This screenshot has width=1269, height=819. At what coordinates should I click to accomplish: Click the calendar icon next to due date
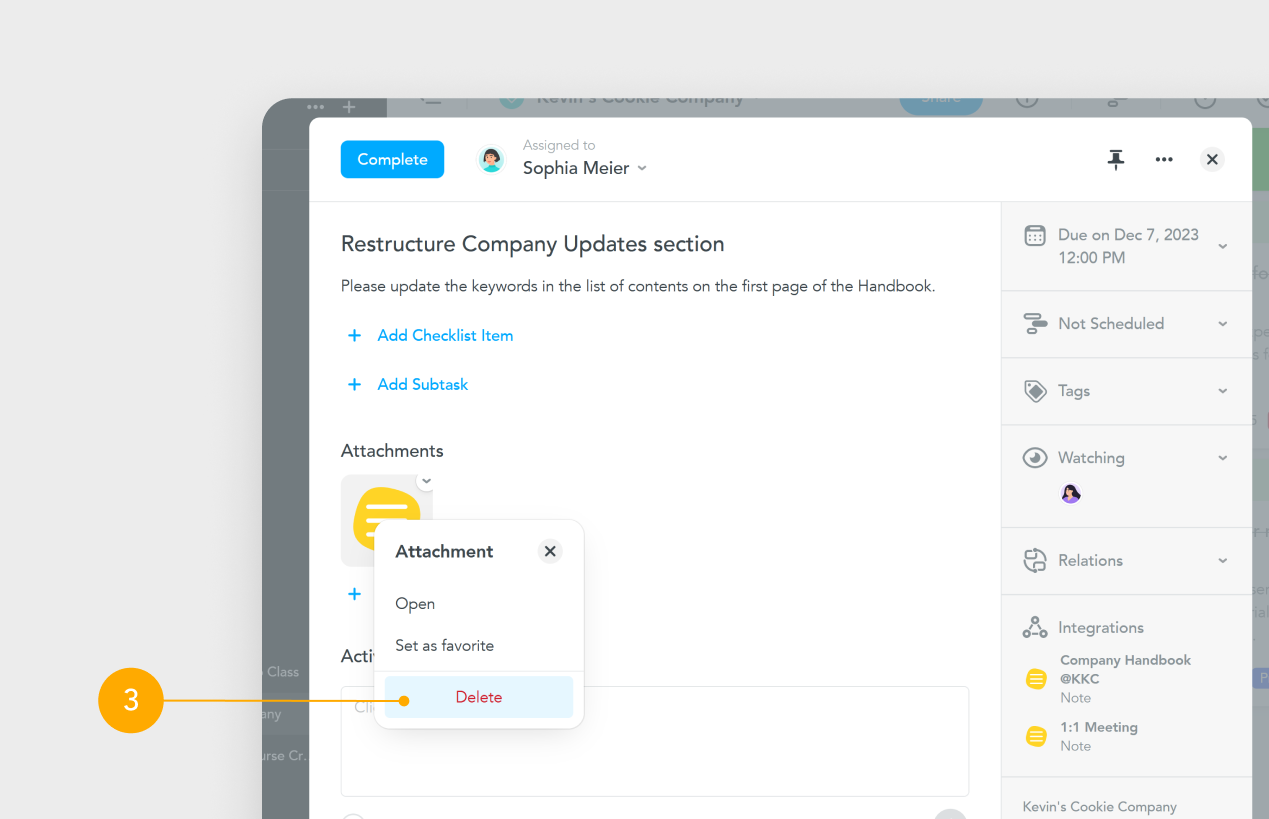click(x=1035, y=235)
